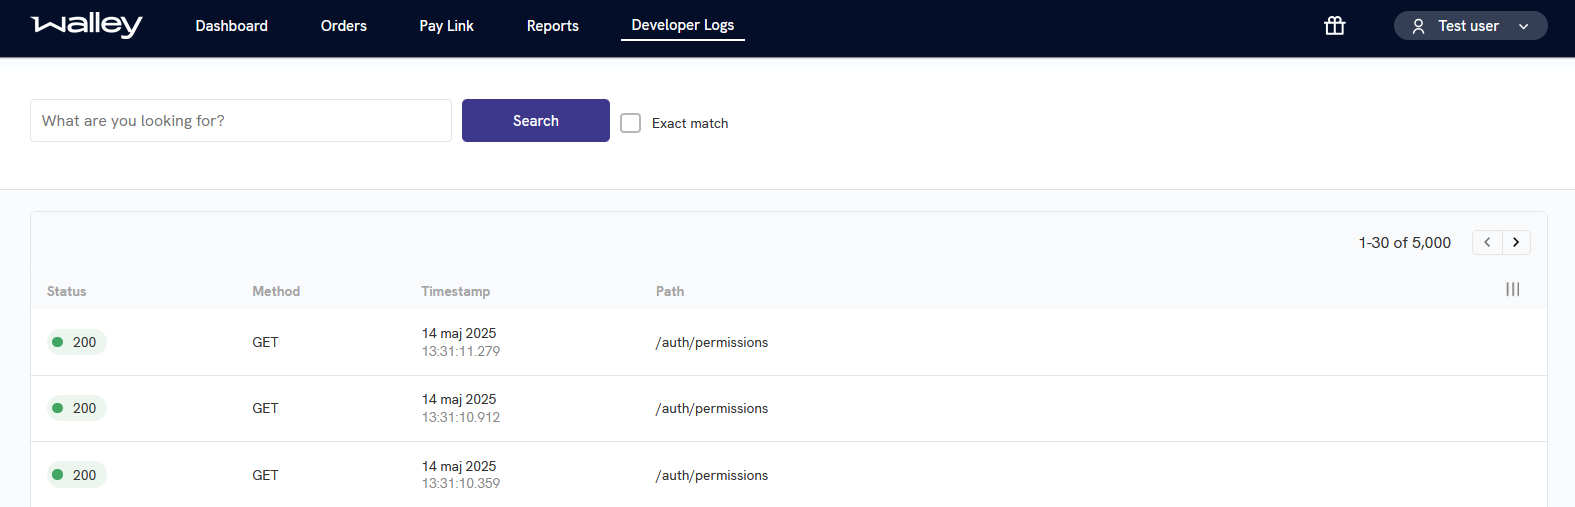The height and width of the screenshot is (507, 1575).
Task: Open the Reports section
Action: [552, 26]
